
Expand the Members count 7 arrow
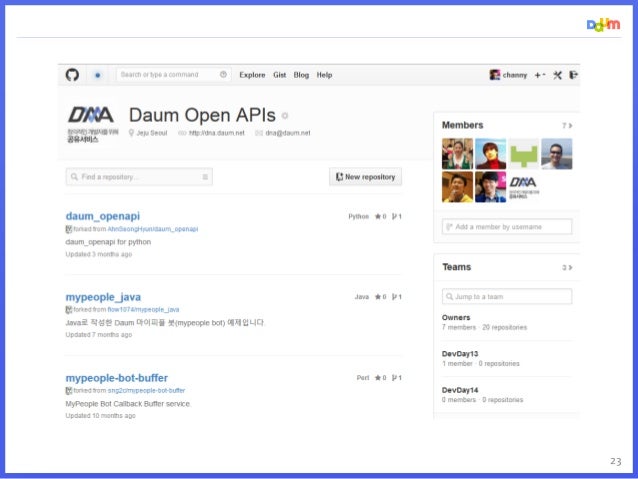[x=567, y=126]
